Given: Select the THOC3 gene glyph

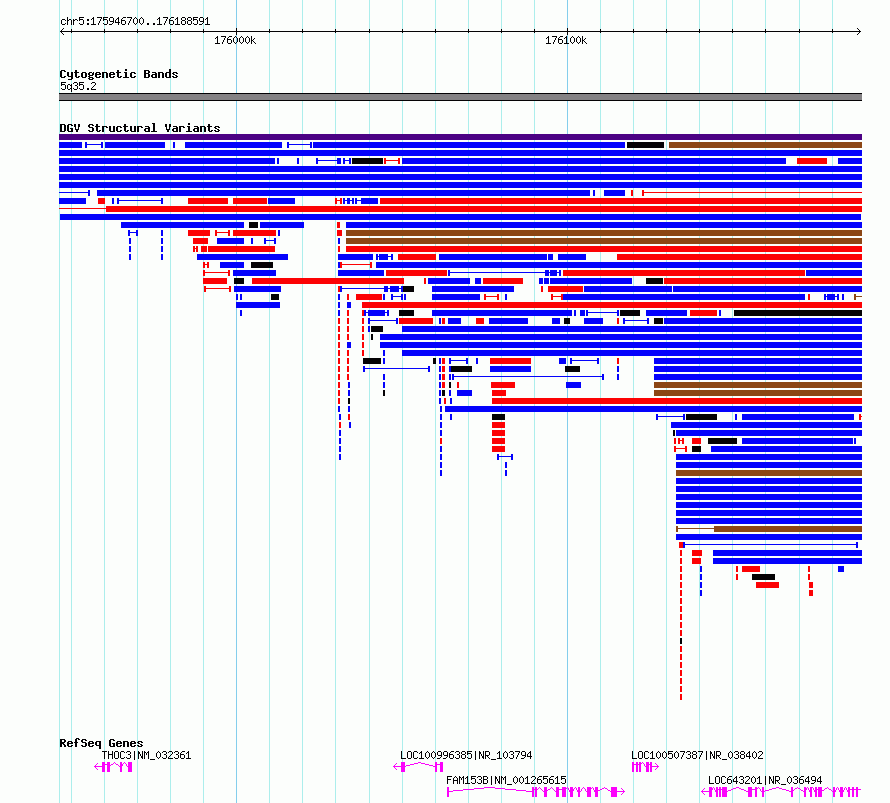Looking at the screenshot, I should pos(114,767).
